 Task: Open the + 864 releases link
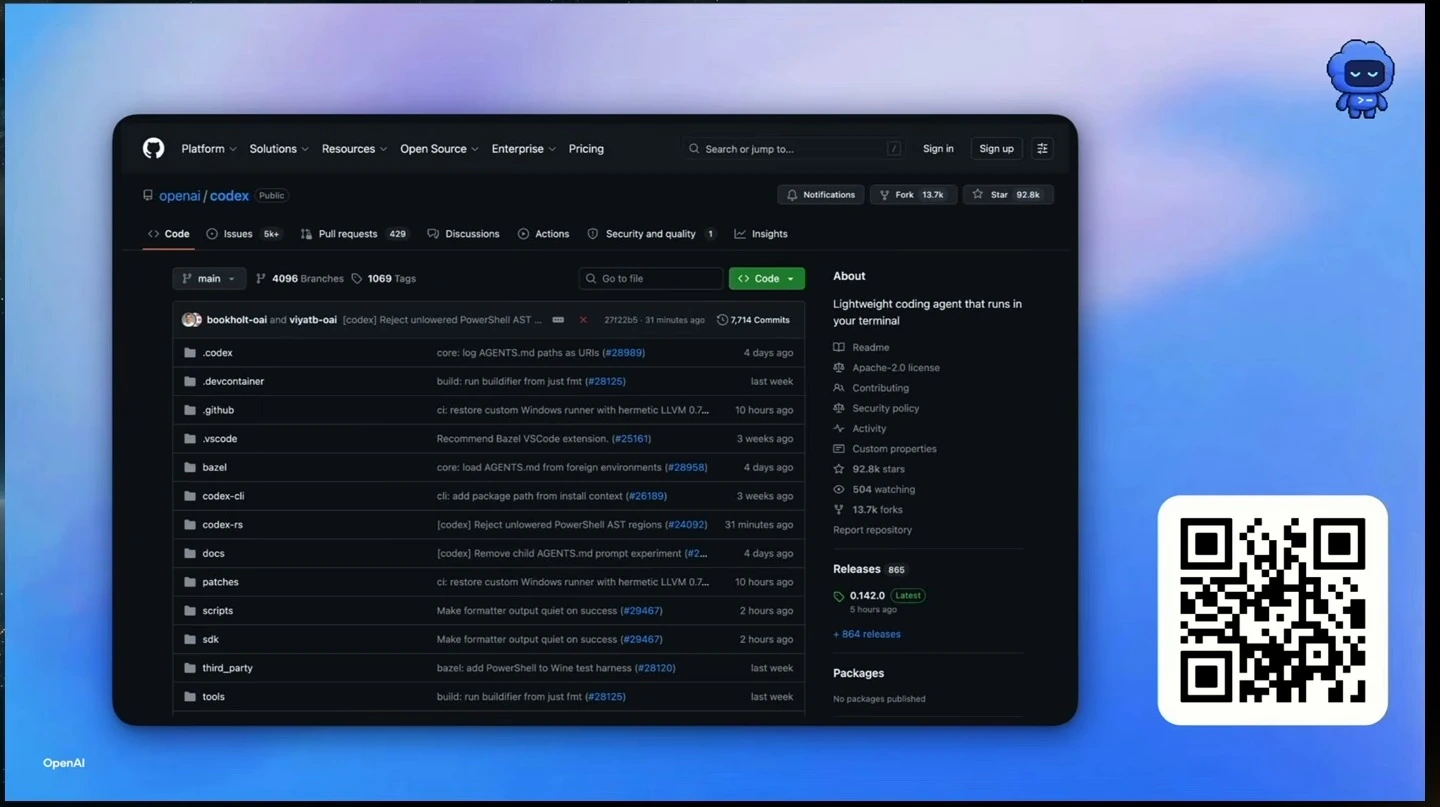point(867,634)
